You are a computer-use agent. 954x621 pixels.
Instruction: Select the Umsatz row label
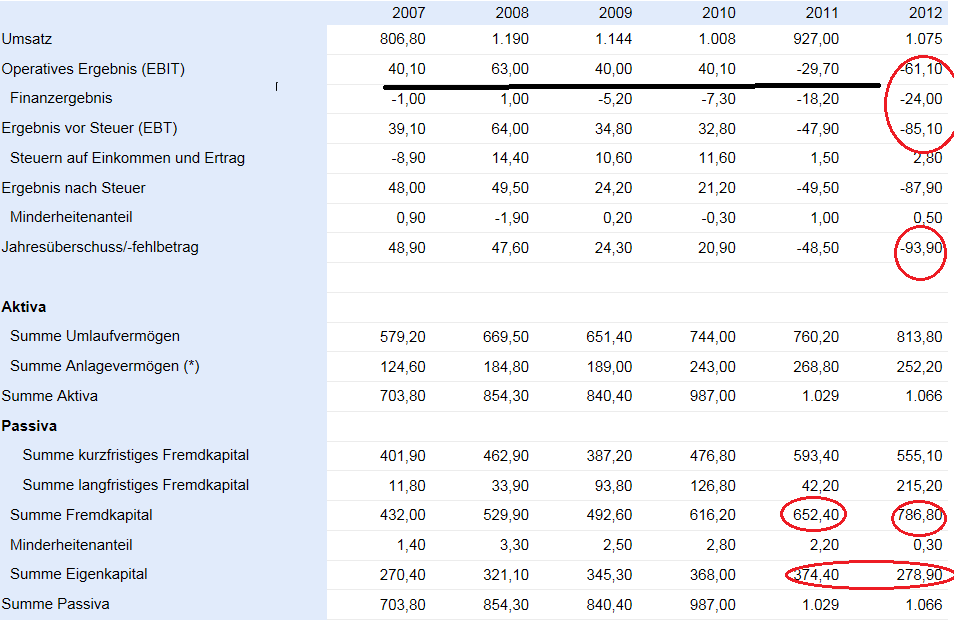click(27, 39)
